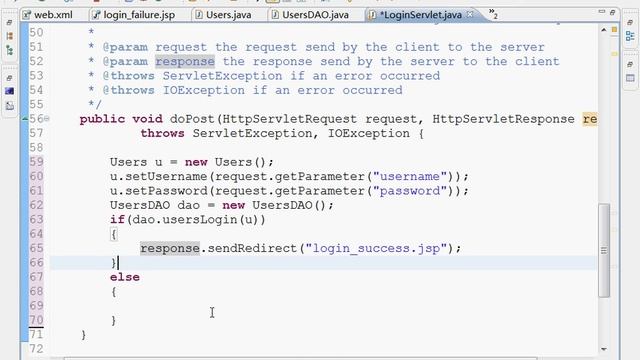Collapse the doPost method fold at line 56
The width and height of the screenshot is (640, 360).
point(47,119)
